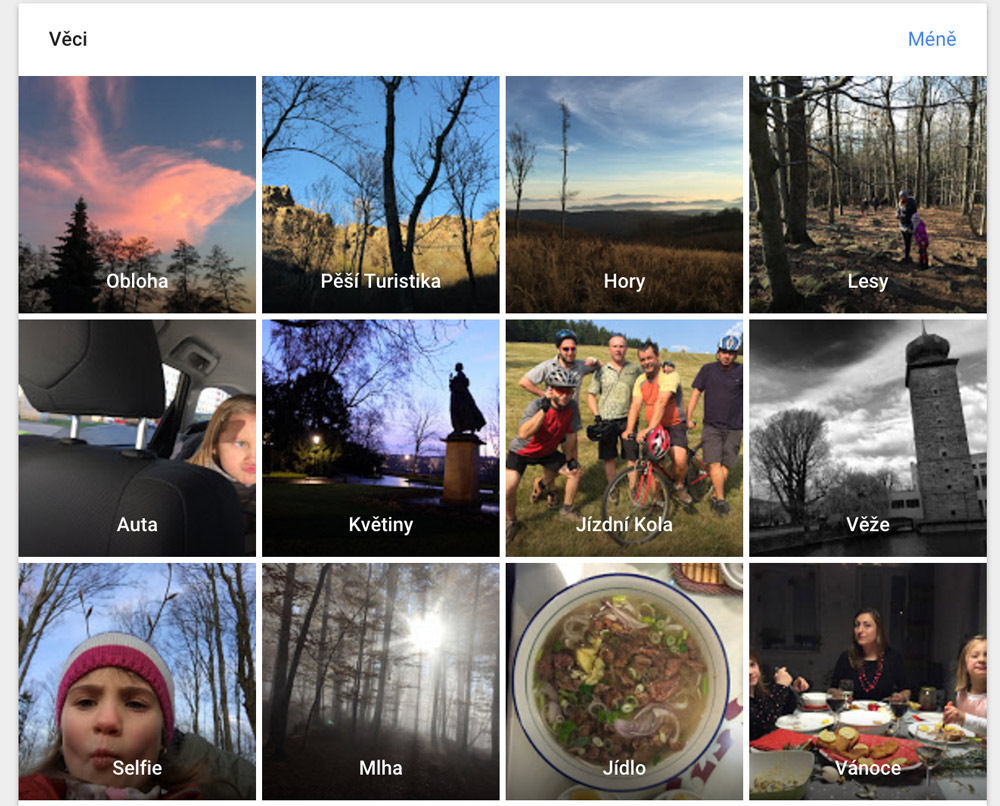Click the 'Pěší Turistika' label text
The image size is (1000, 806).
point(380,281)
